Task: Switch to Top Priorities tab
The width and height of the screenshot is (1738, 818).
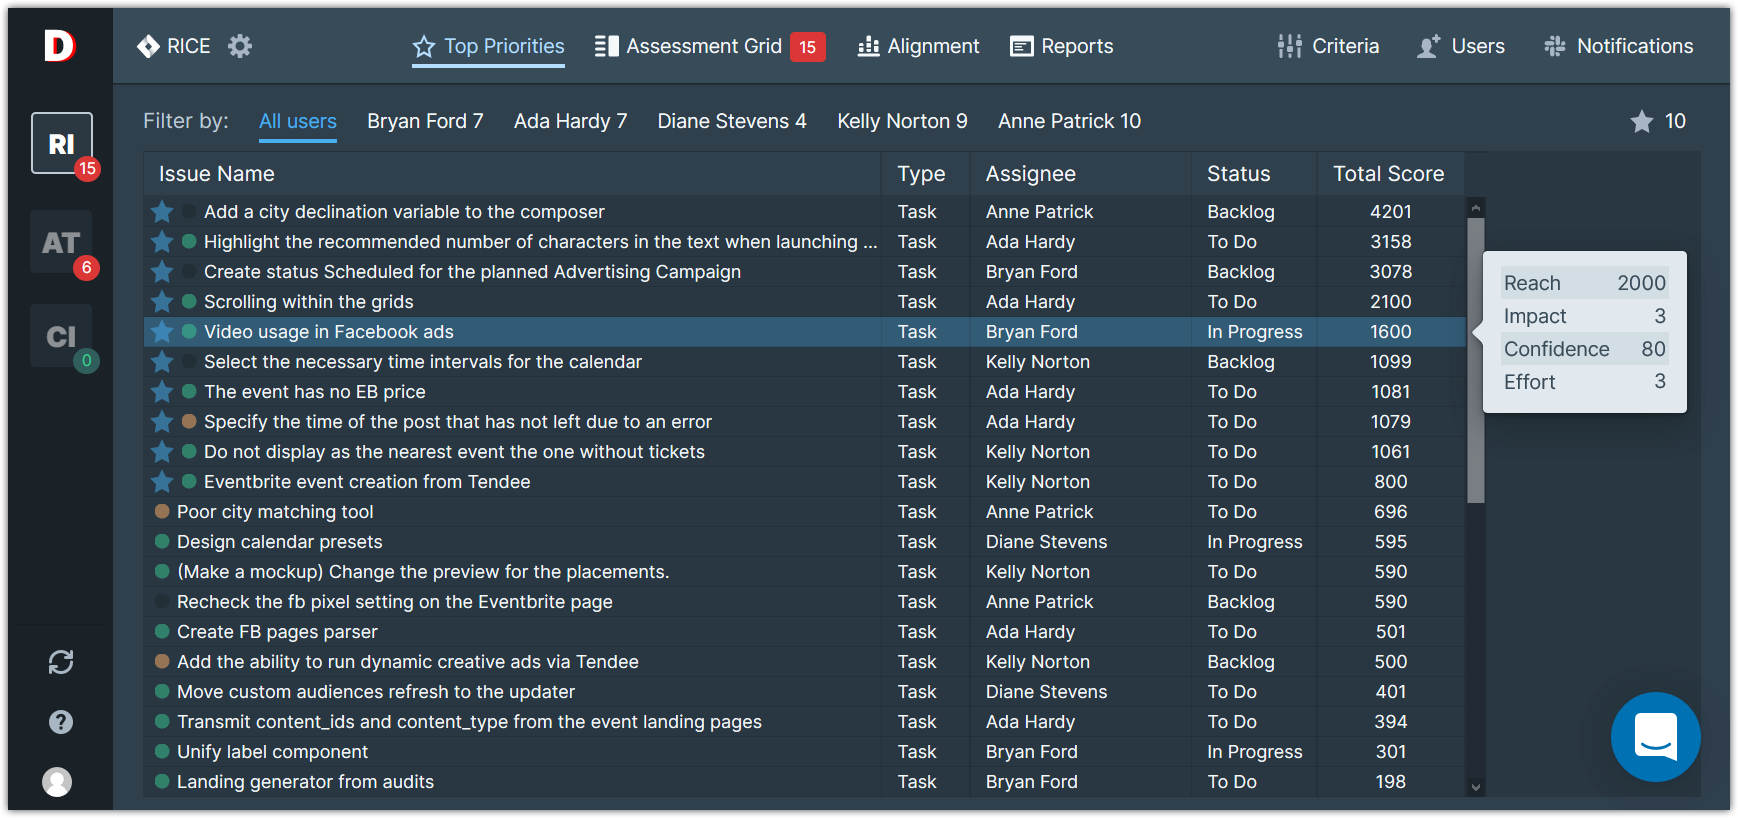Action: pyautogui.click(x=488, y=47)
